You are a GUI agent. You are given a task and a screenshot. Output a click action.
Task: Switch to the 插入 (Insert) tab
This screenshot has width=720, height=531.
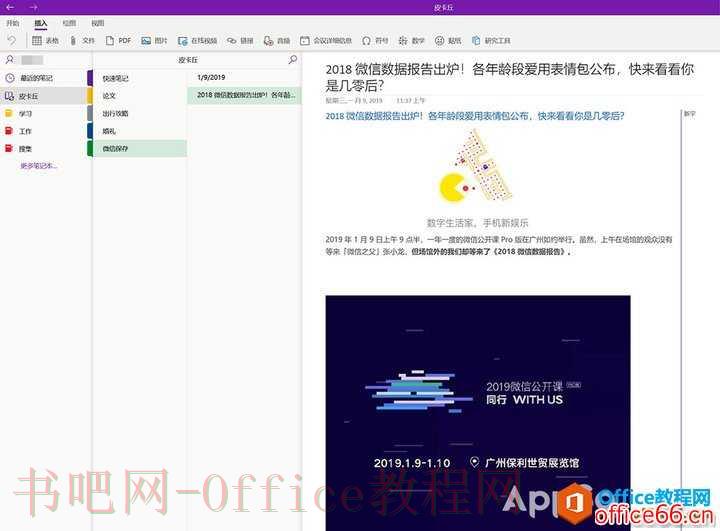(x=41, y=23)
